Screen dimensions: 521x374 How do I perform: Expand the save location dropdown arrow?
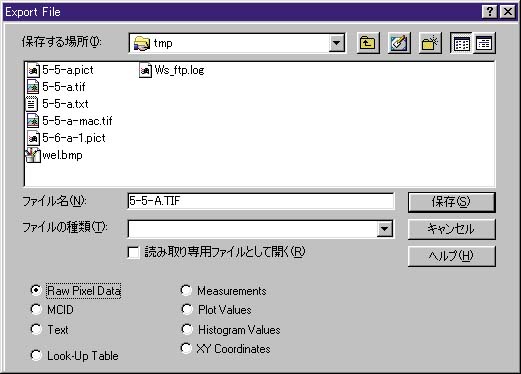point(337,43)
